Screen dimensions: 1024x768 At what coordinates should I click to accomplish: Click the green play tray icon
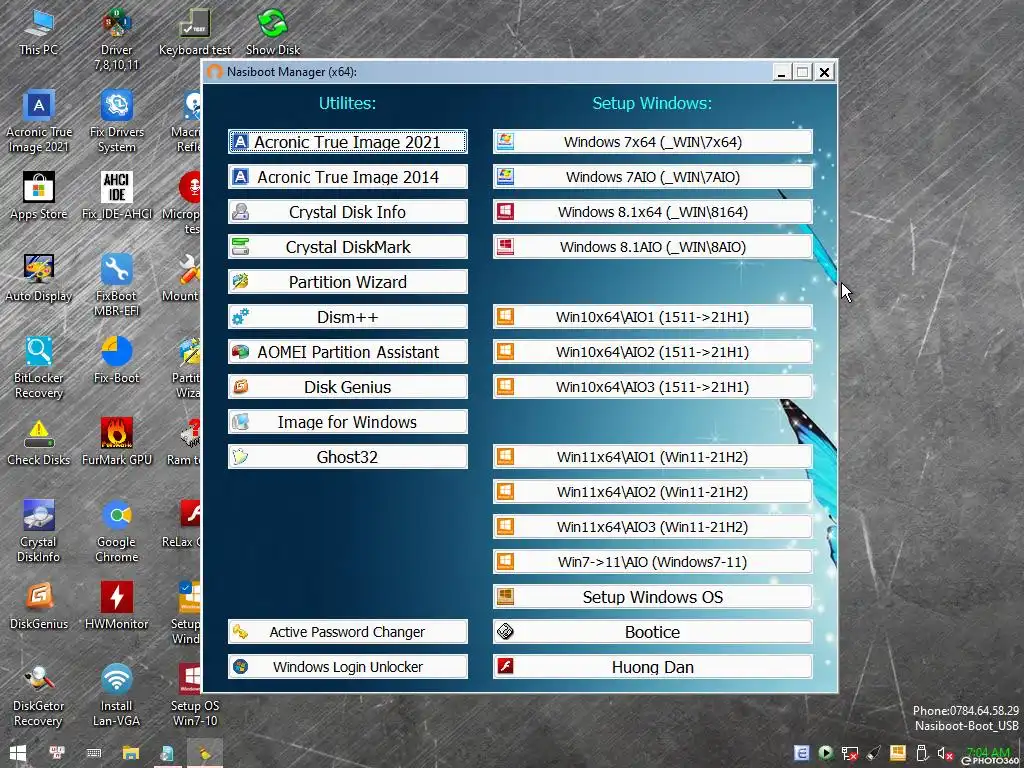click(x=825, y=754)
